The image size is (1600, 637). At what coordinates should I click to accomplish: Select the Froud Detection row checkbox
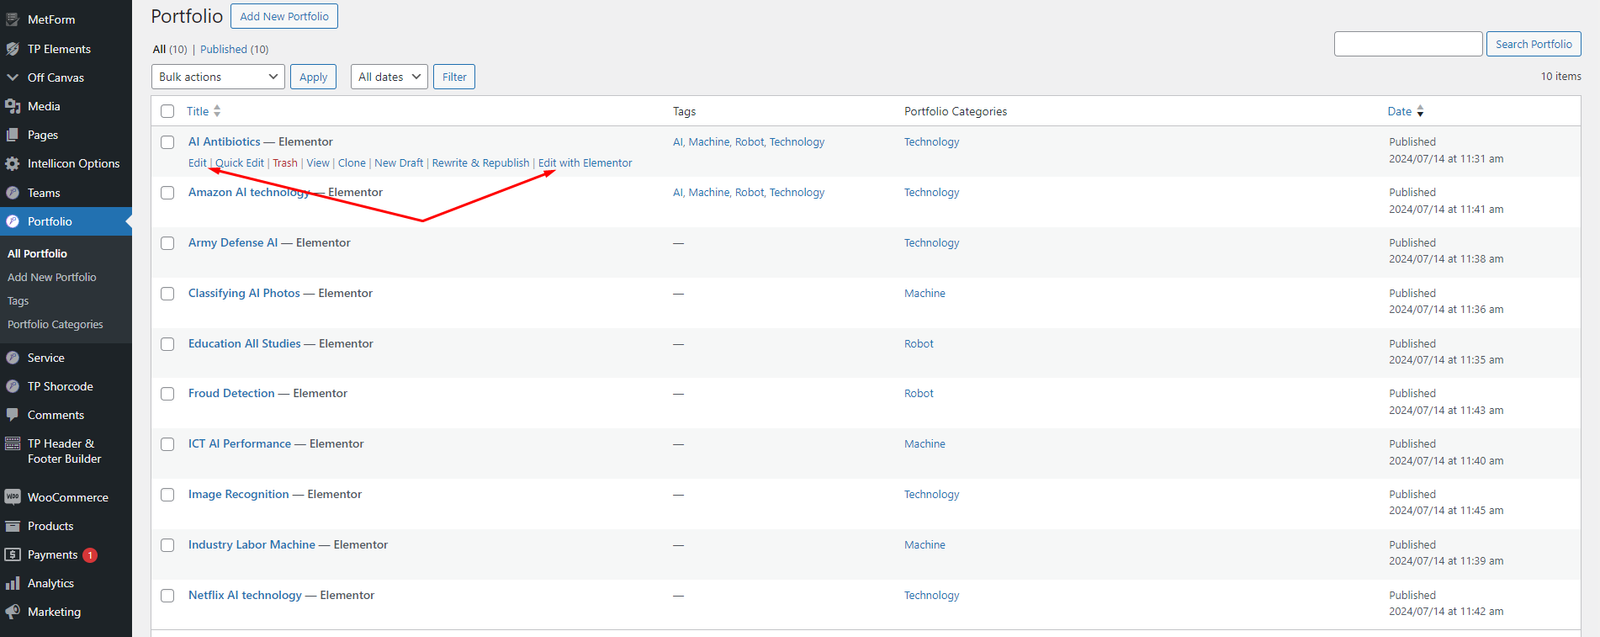point(167,394)
